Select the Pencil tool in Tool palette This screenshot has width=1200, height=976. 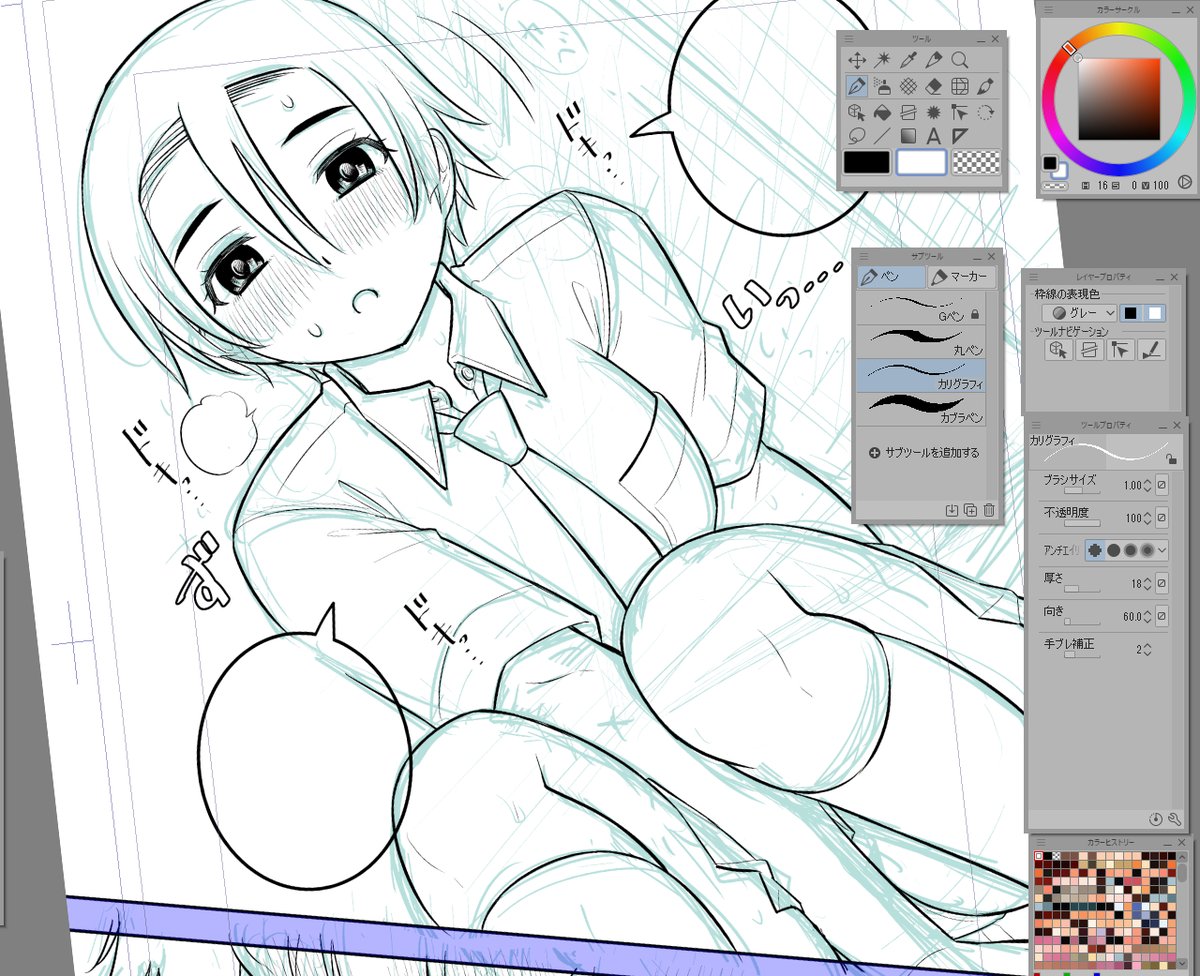(x=934, y=60)
